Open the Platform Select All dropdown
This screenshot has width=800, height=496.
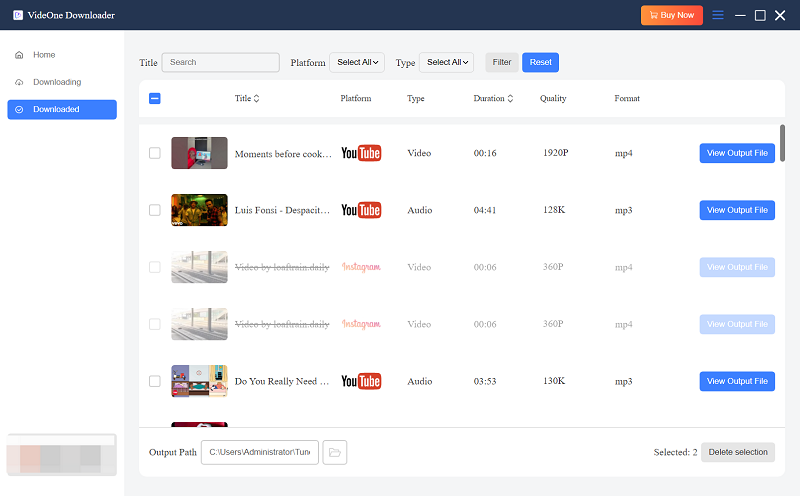[x=357, y=62]
